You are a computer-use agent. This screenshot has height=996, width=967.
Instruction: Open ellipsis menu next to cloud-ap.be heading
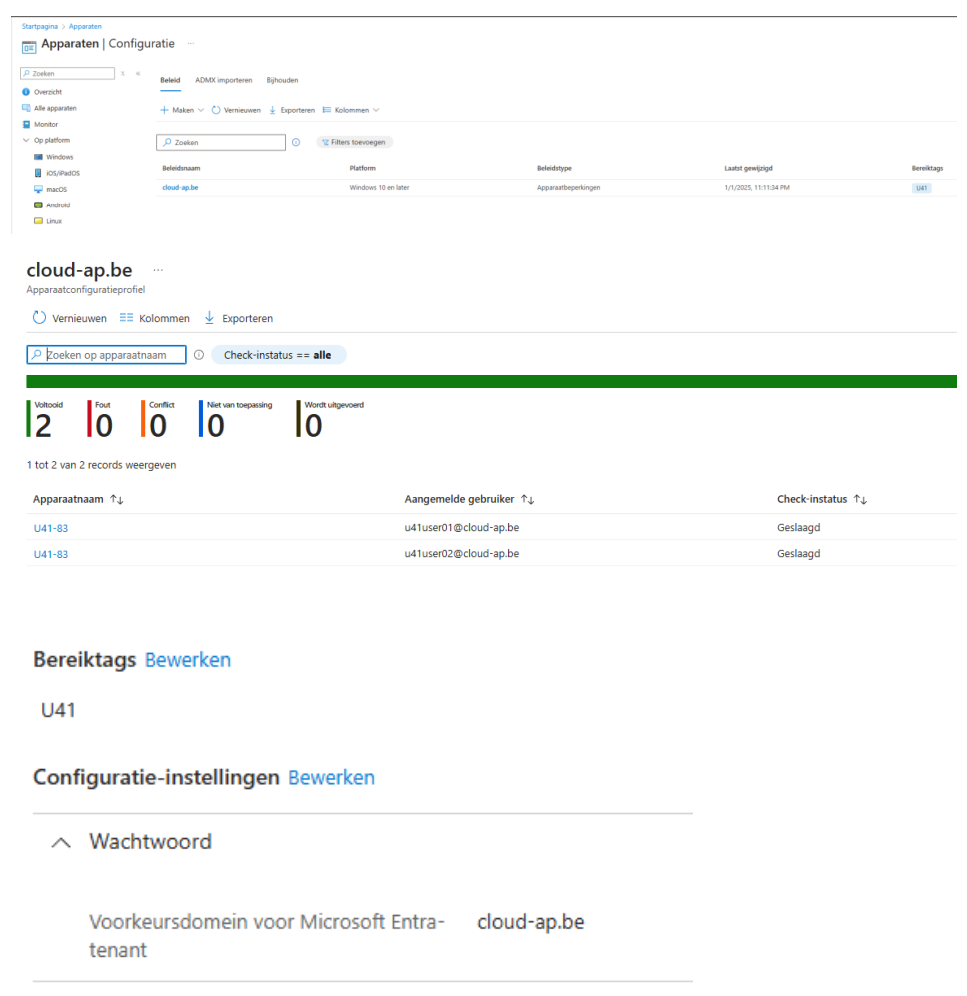point(158,270)
